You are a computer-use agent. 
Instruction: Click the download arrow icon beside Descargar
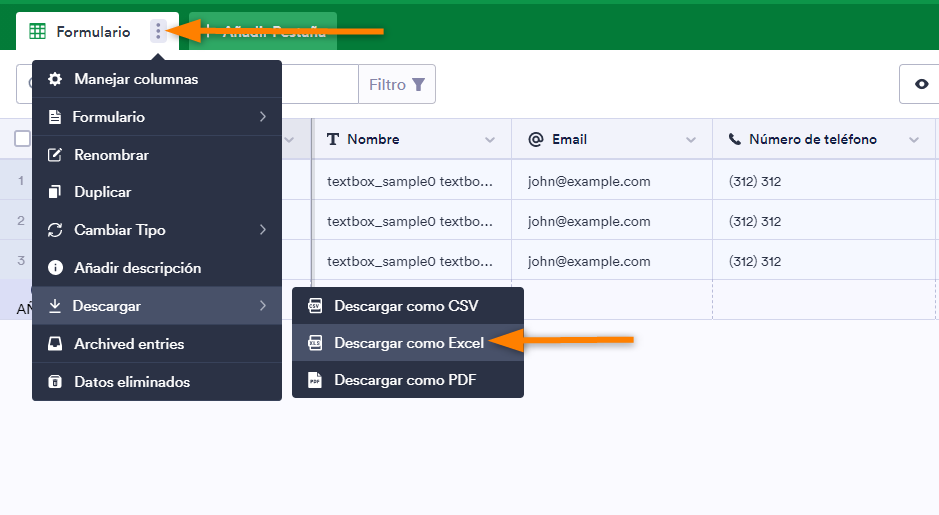[54, 305]
